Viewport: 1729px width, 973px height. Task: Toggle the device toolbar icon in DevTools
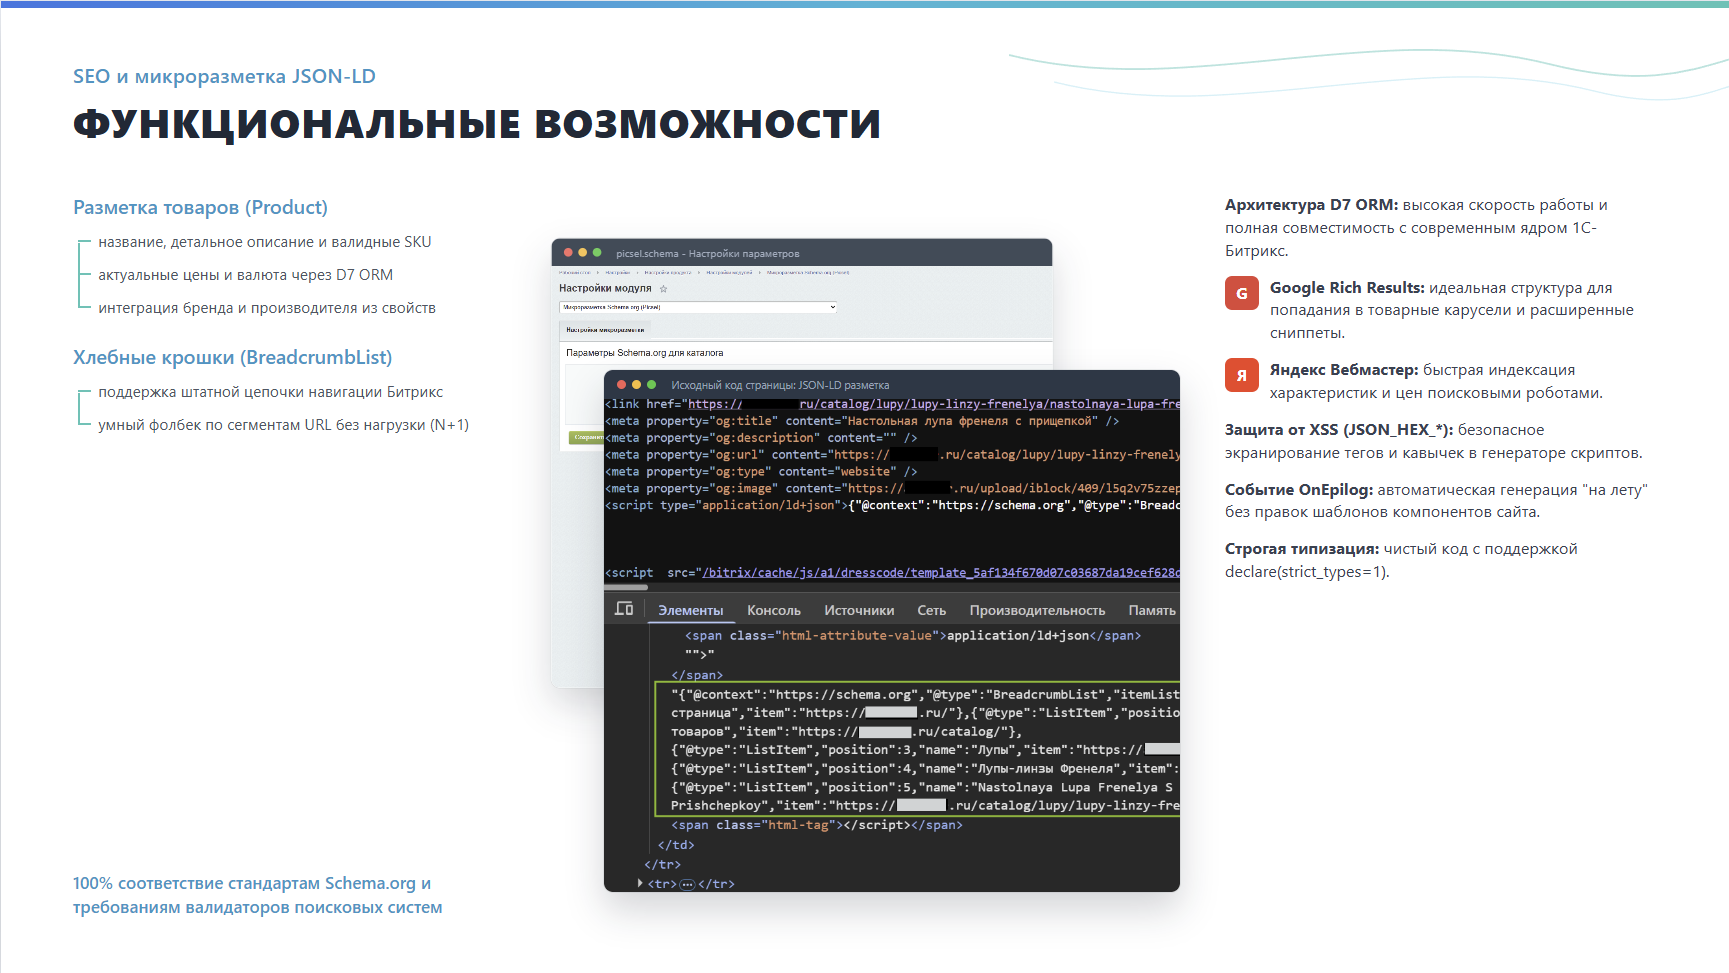coord(624,609)
